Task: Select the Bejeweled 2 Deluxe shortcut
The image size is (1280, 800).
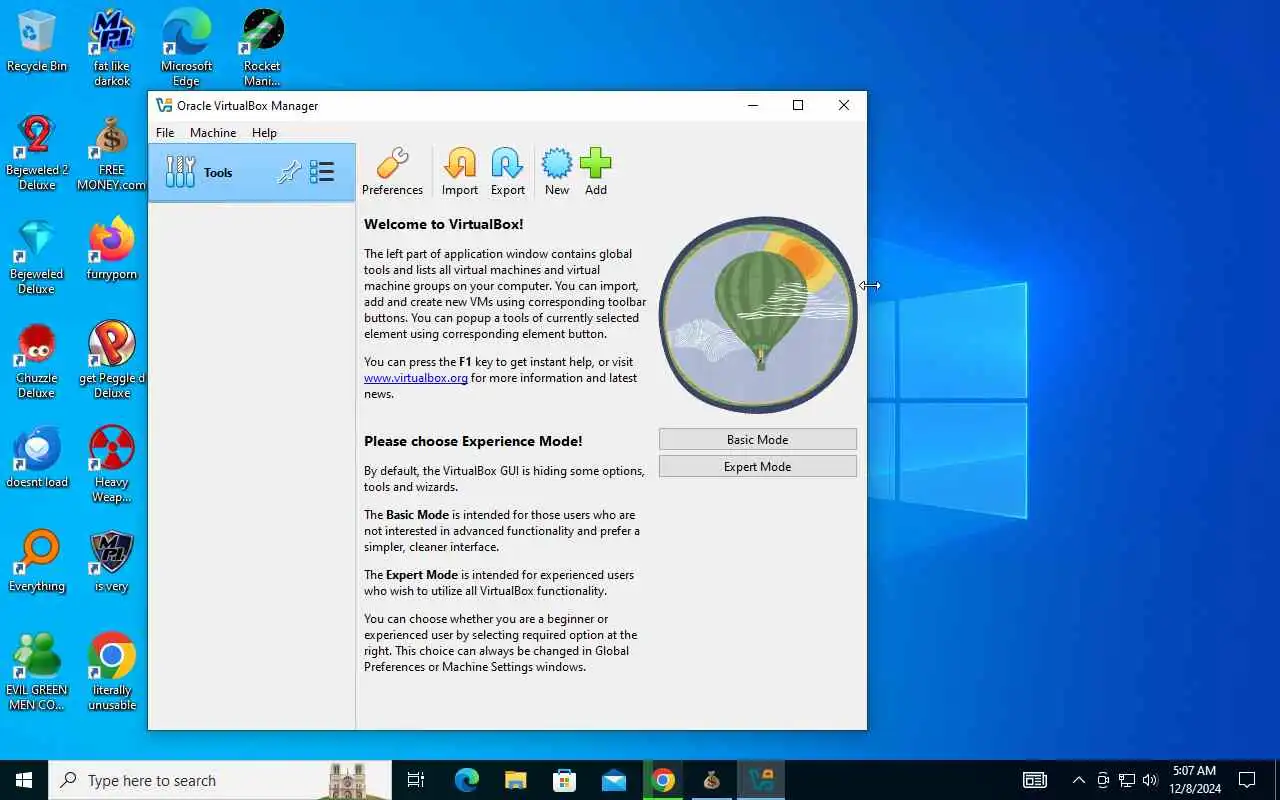Action: point(37,153)
